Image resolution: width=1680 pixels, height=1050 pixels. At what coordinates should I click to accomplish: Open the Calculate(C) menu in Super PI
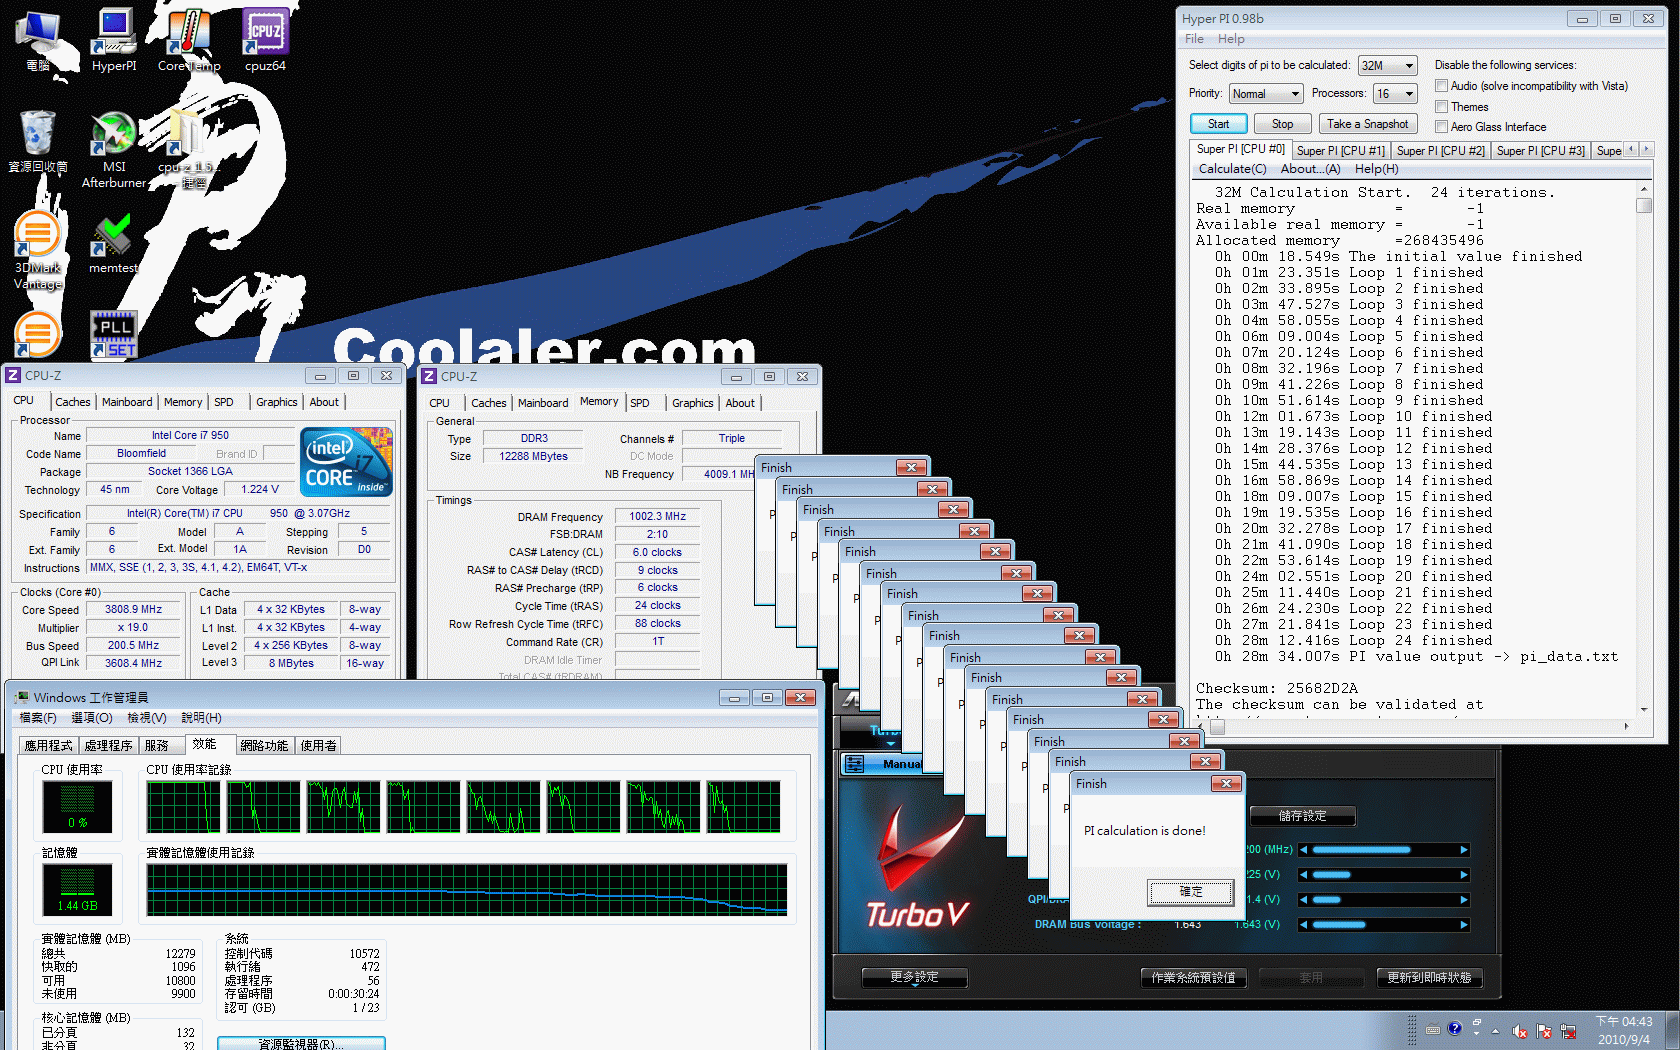[x=1232, y=169]
